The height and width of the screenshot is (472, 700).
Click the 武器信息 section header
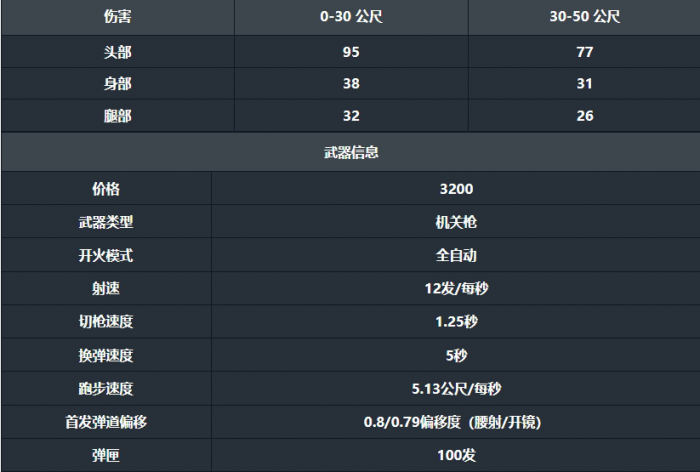(x=350, y=153)
